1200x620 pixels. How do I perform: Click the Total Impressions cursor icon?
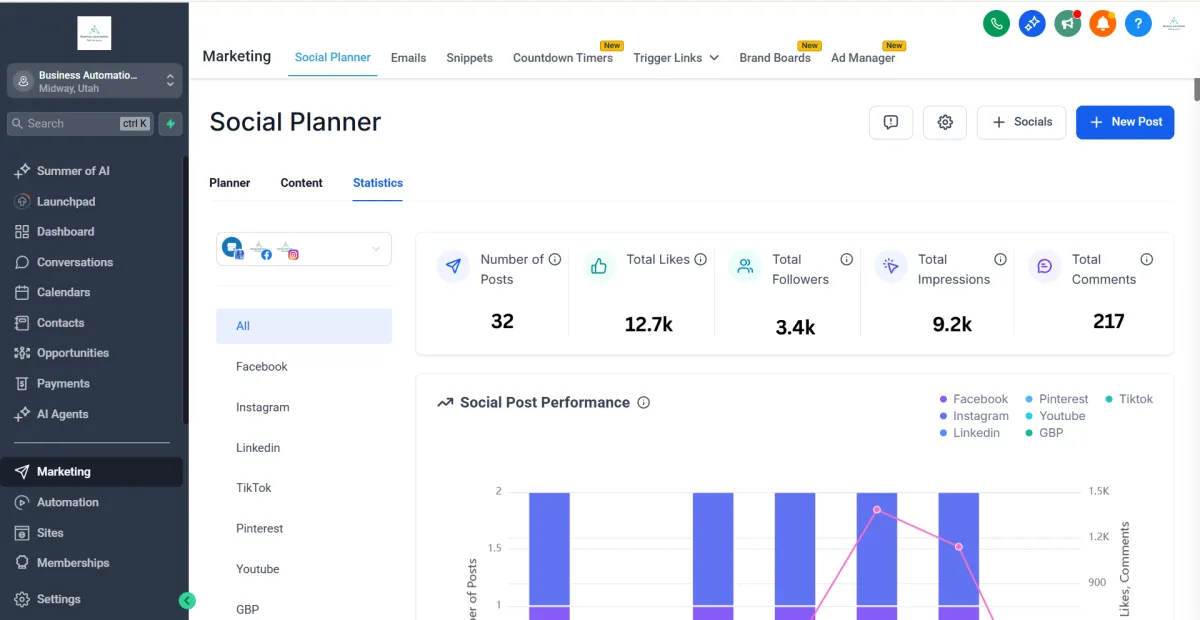point(891,266)
